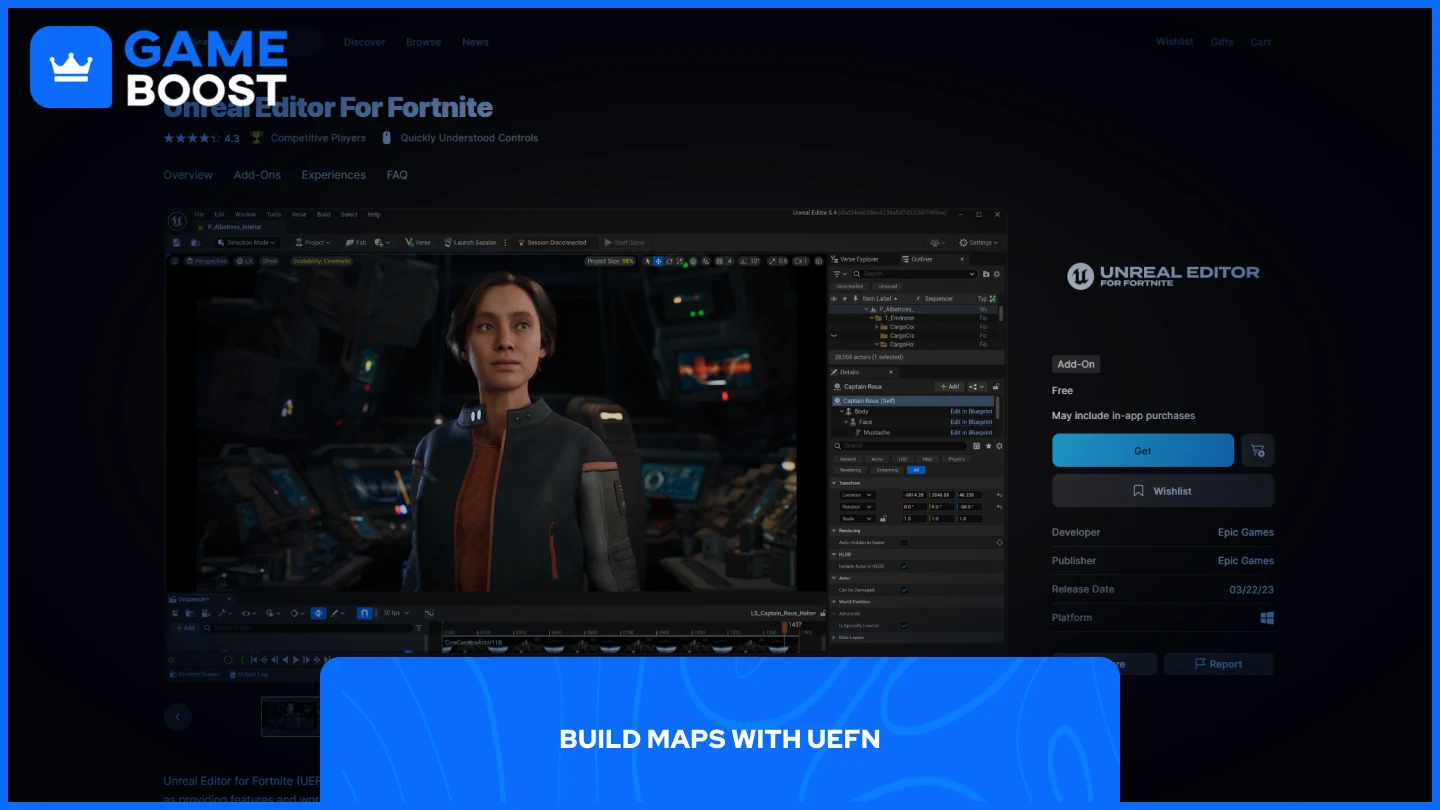Click the record button in the Sequencer
Viewport: 1440px width, 810px height.
coord(229,659)
